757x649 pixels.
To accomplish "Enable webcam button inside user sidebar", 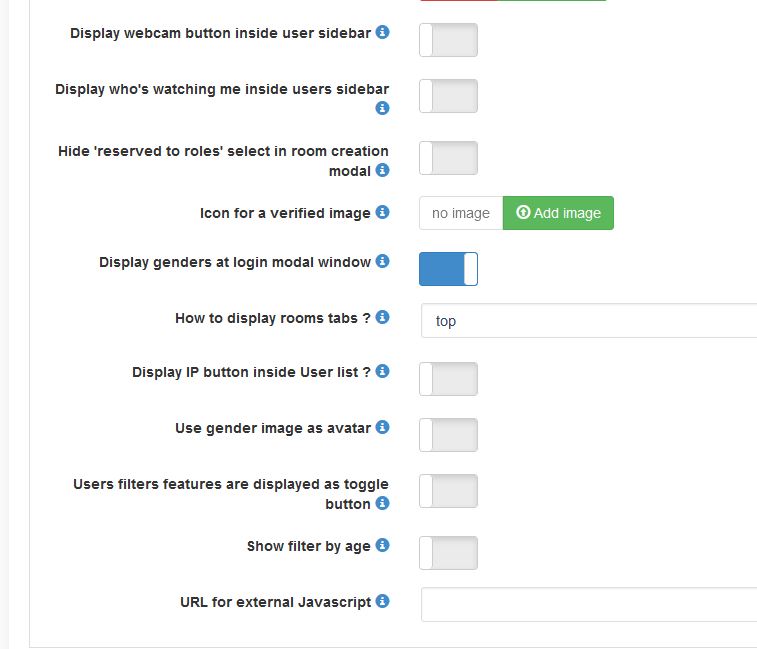I will tap(448, 40).
